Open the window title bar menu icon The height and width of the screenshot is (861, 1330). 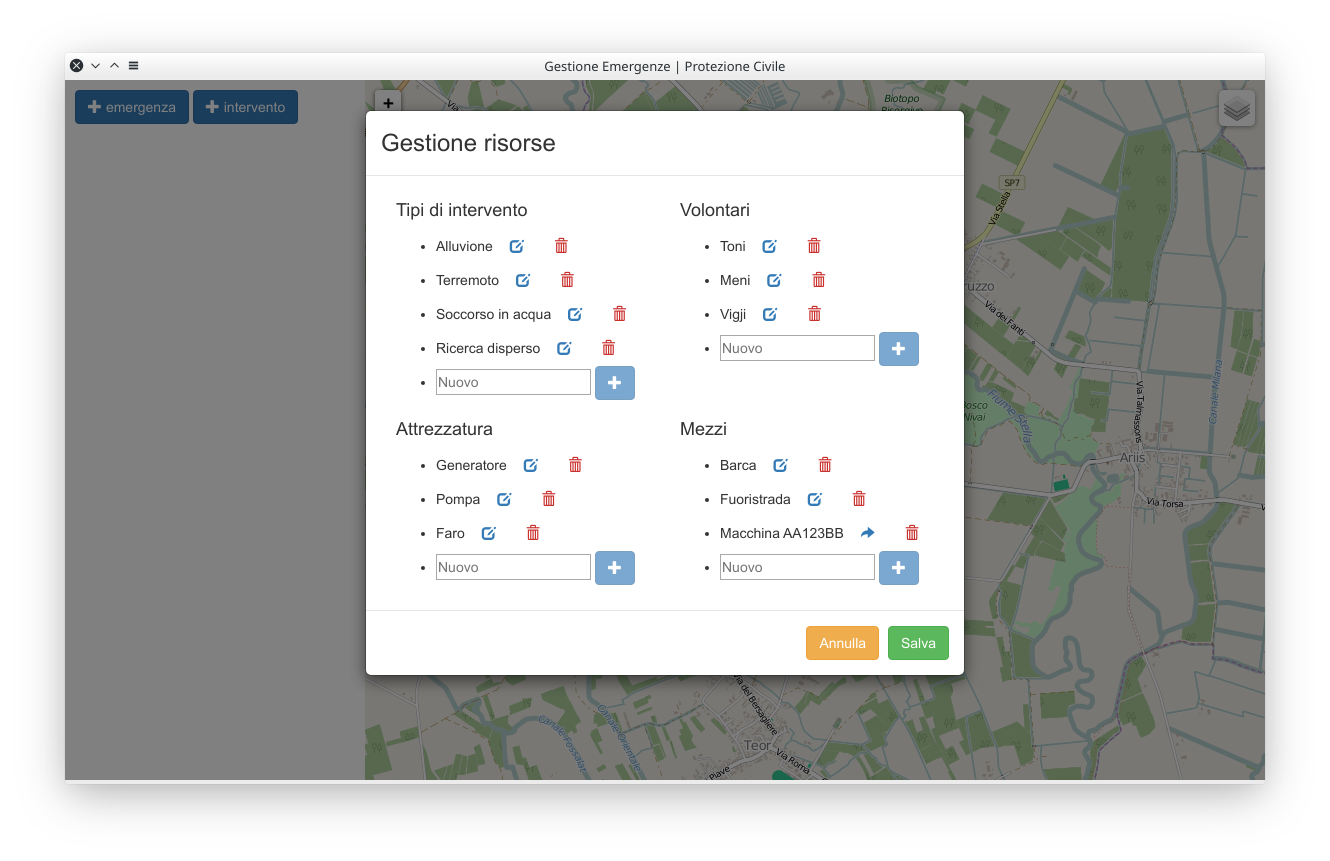click(x=133, y=66)
